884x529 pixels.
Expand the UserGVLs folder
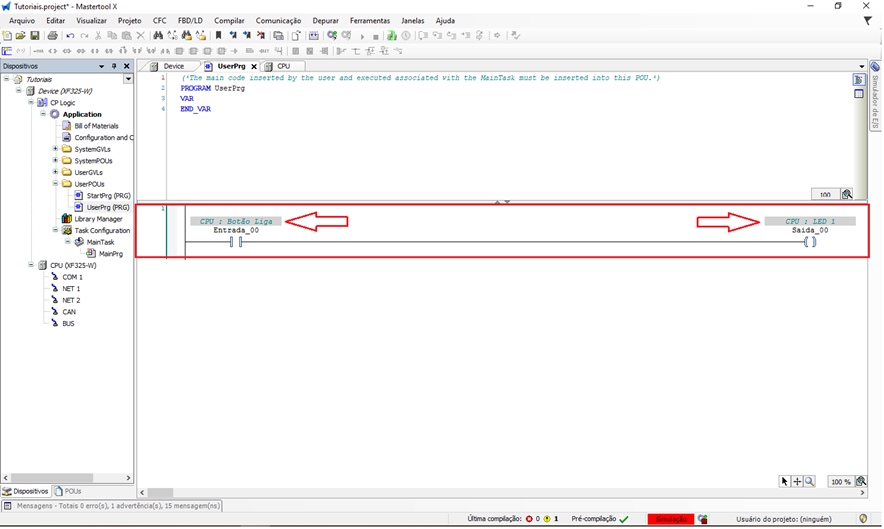(x=55, y=172)
